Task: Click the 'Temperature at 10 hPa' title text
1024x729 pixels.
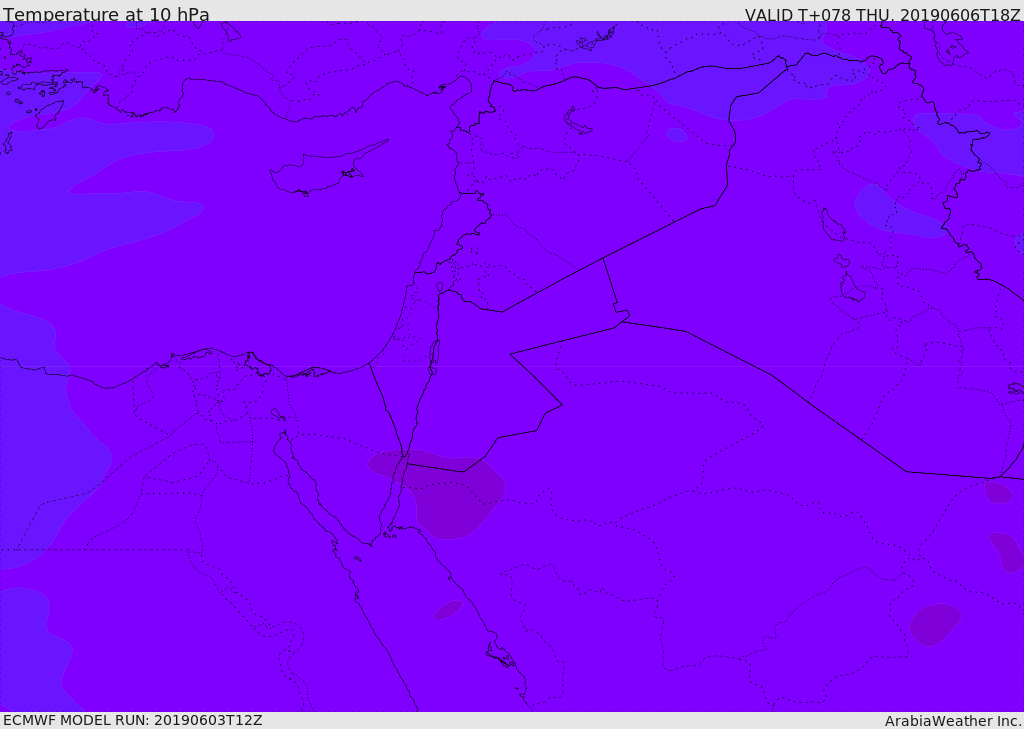Action: (106, 14)
